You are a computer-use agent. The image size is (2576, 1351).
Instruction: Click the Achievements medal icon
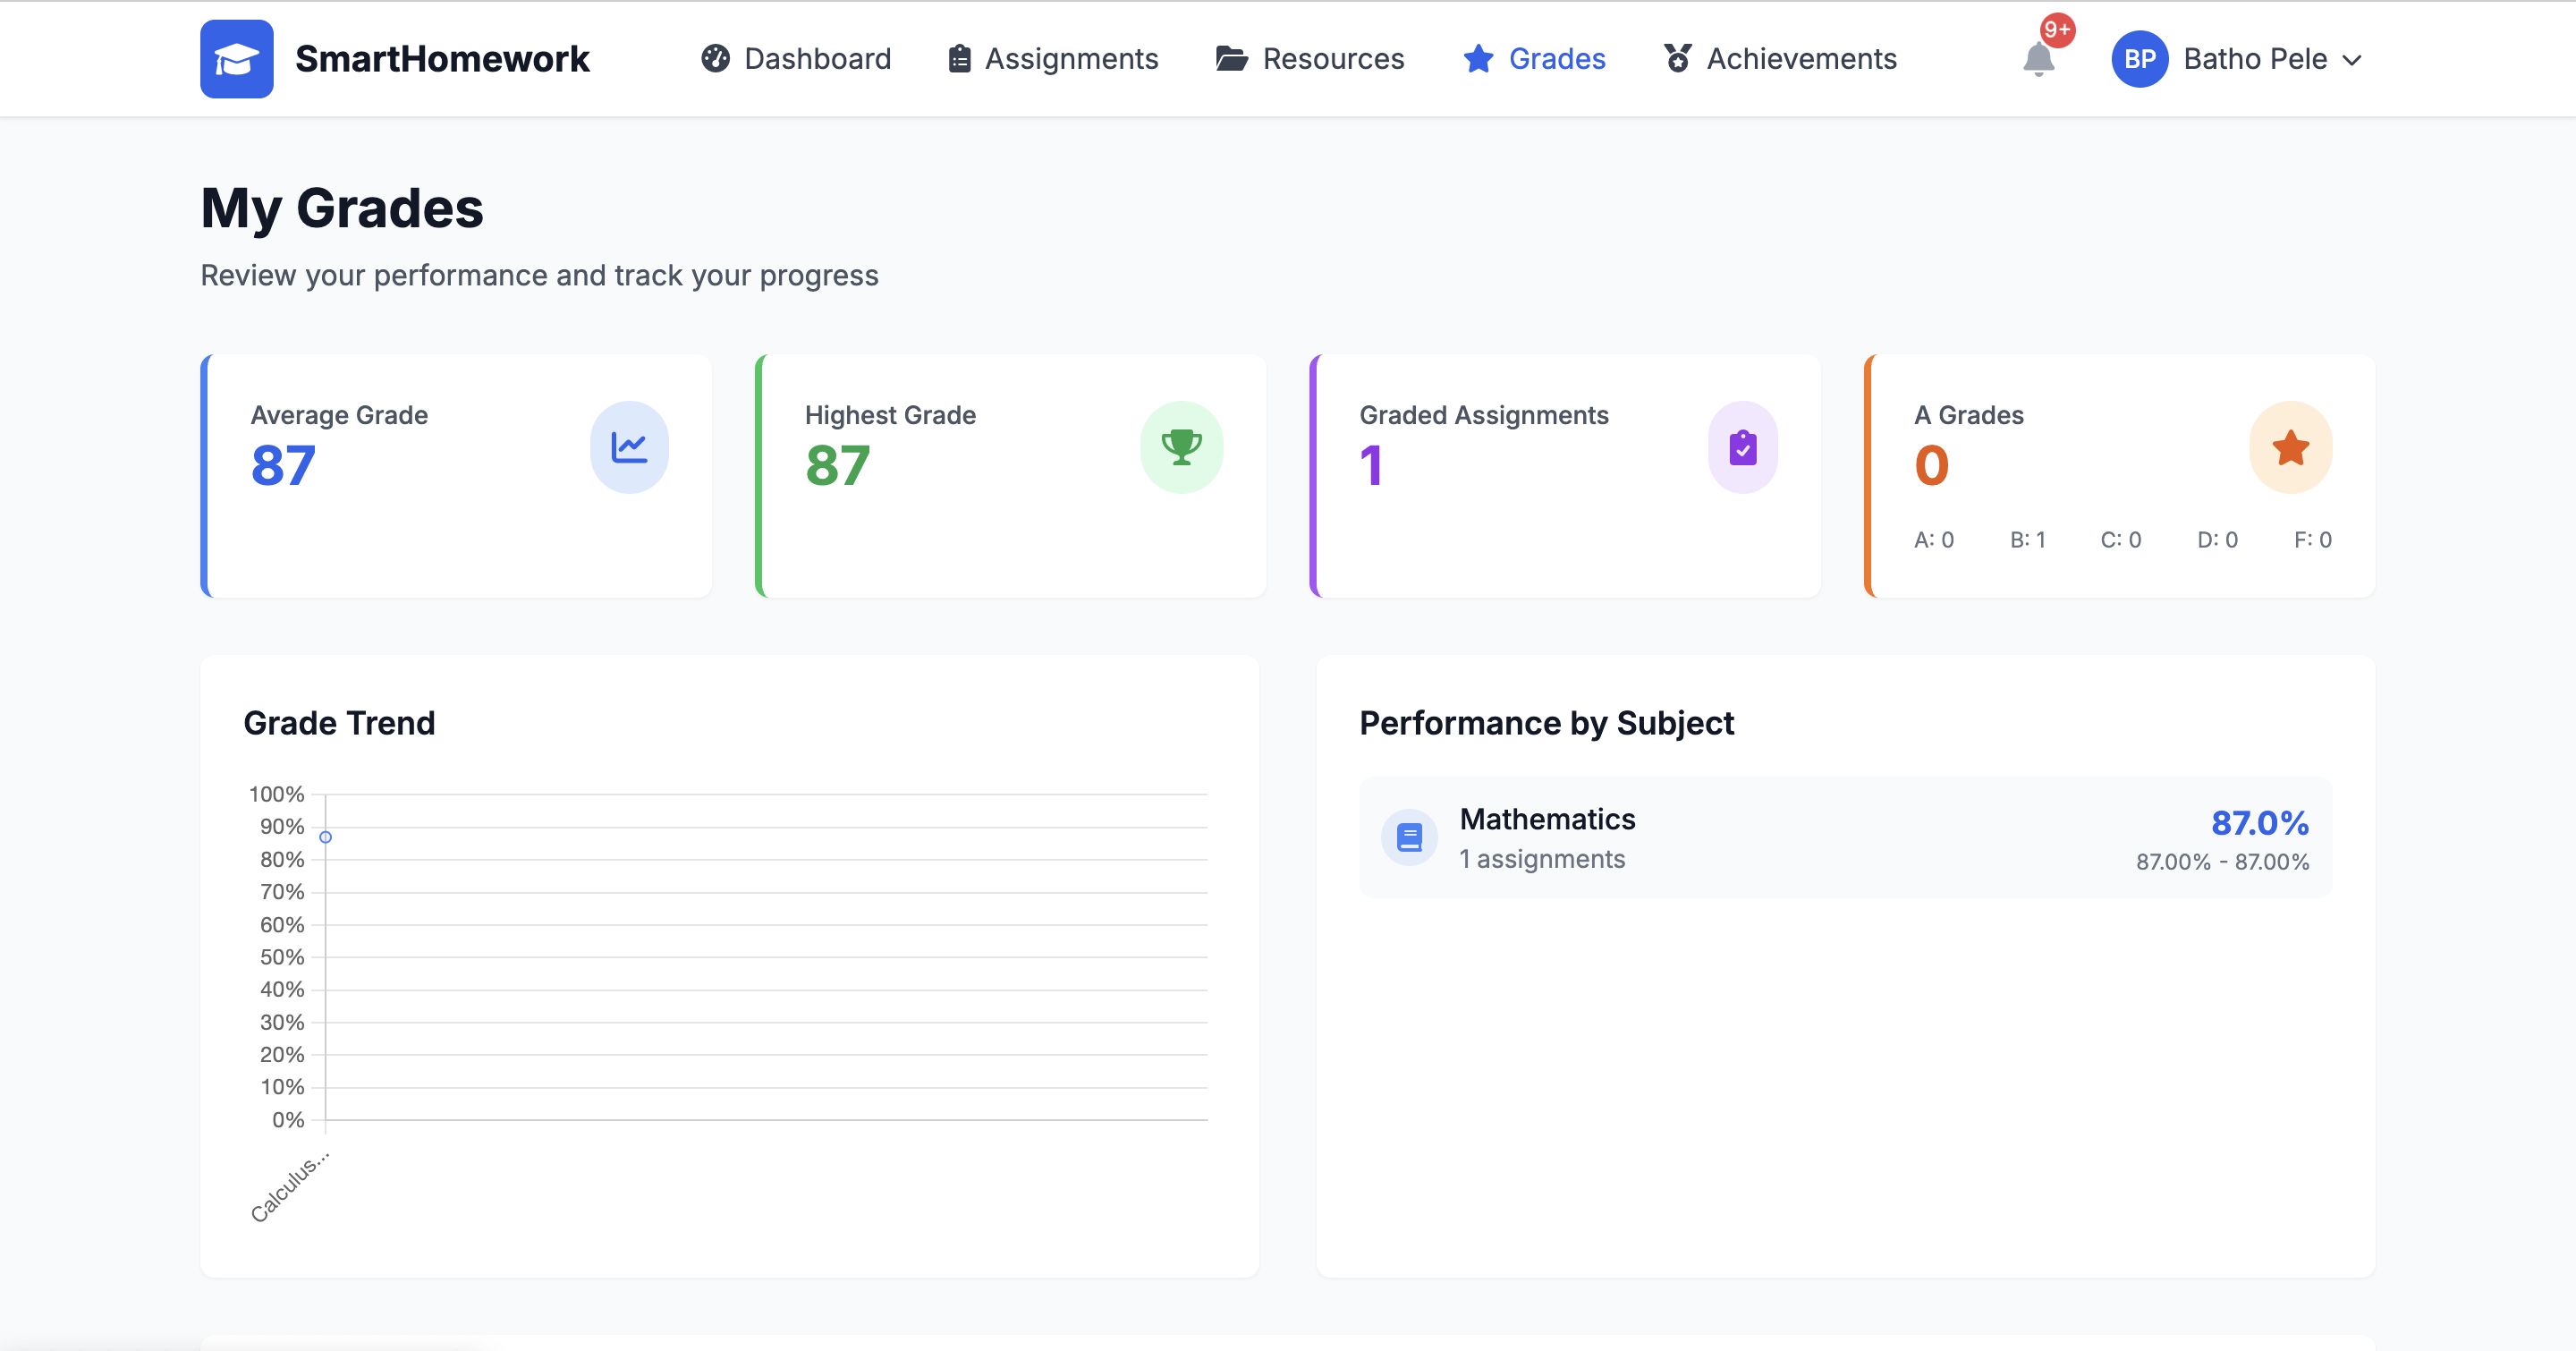(x=1677, y=59)
